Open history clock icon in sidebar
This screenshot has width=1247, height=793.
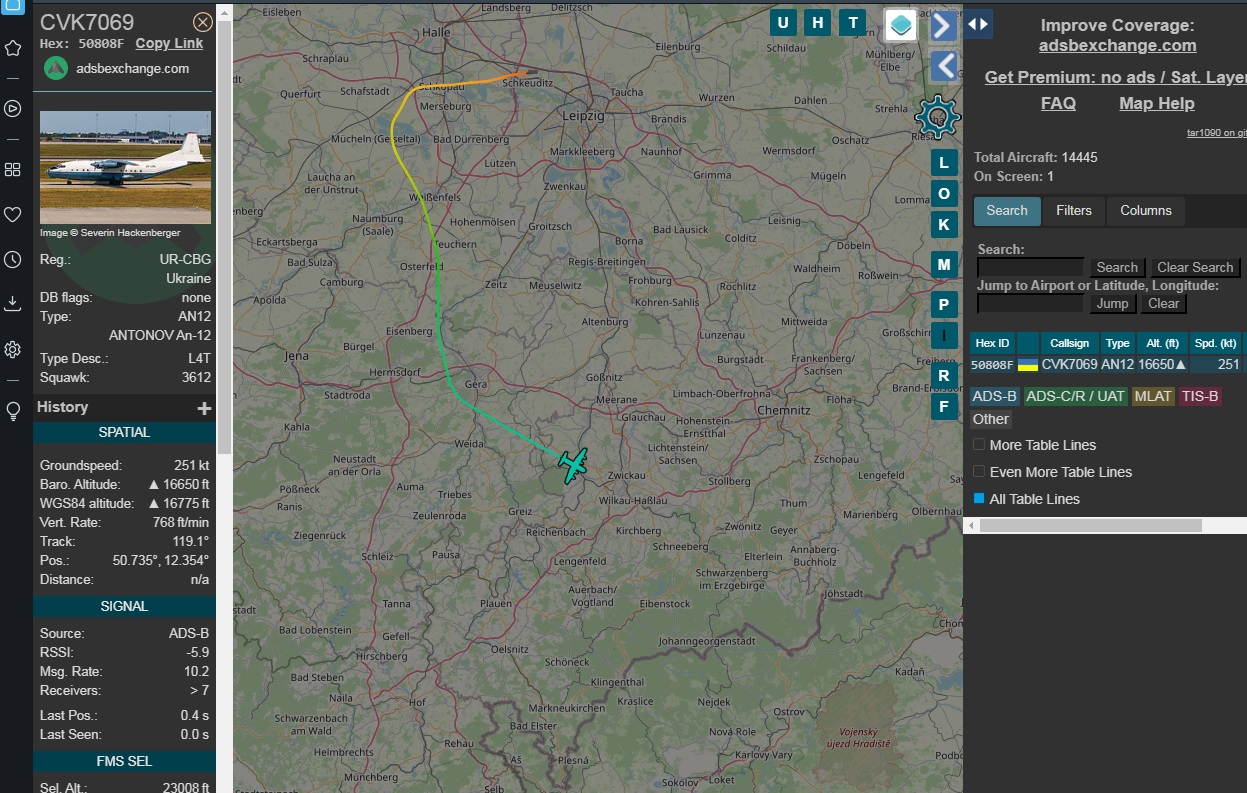13,260
